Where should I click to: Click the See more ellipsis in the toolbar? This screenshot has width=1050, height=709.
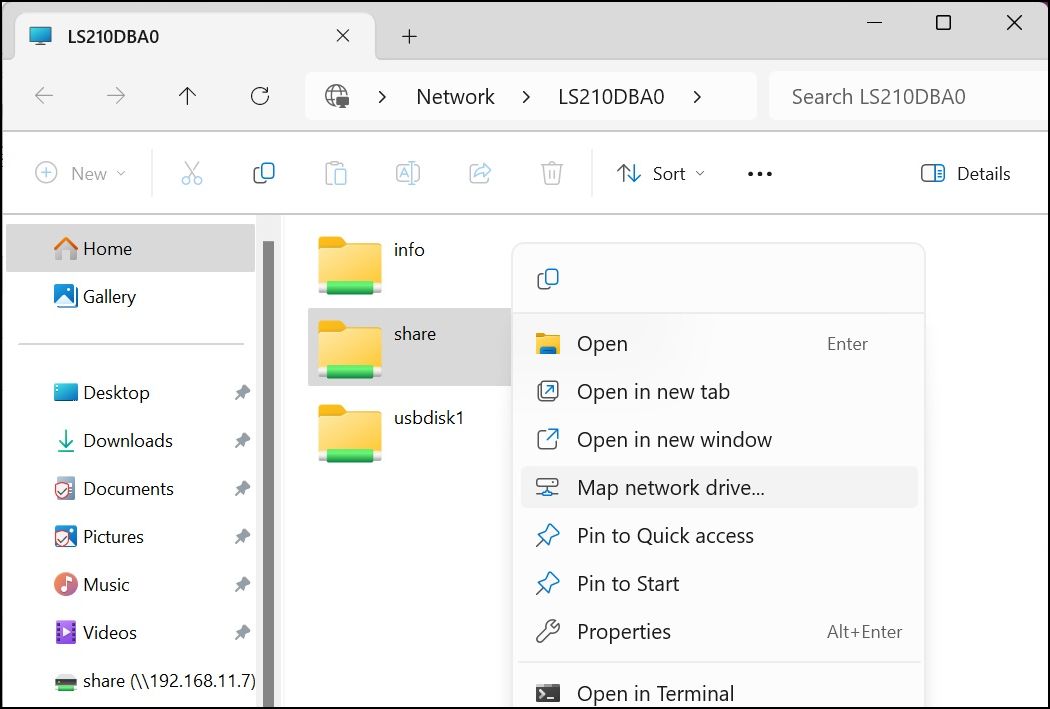759,174
